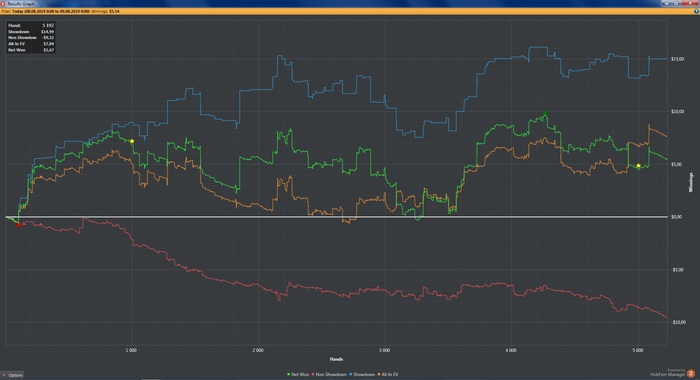Click the 5 000 x-axis label
Viewport: 700px width, 380px height.
[638, 351]
